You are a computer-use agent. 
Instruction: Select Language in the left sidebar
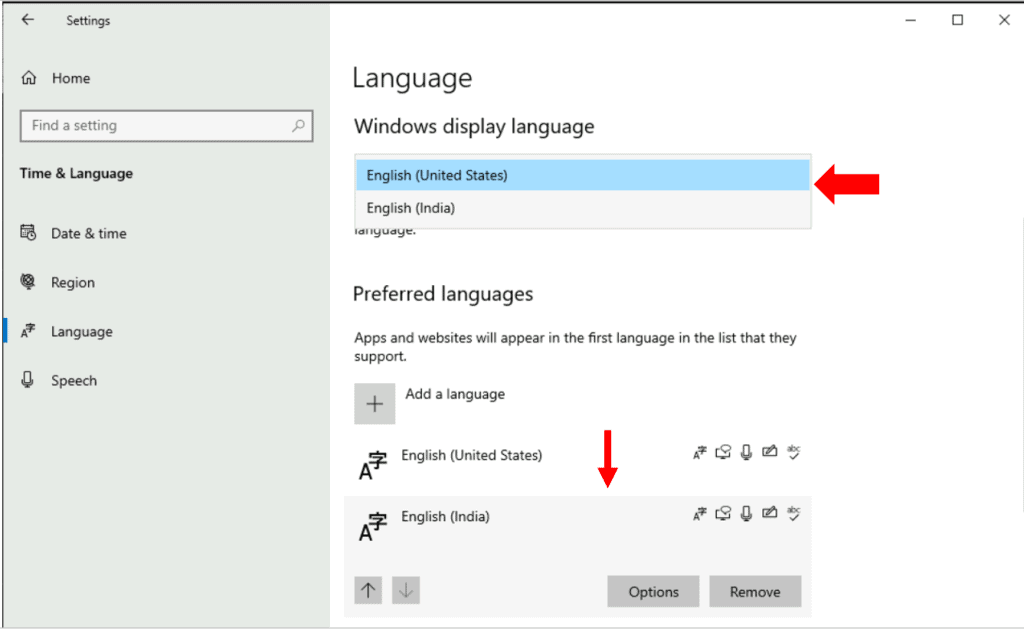tap(81, 332)
